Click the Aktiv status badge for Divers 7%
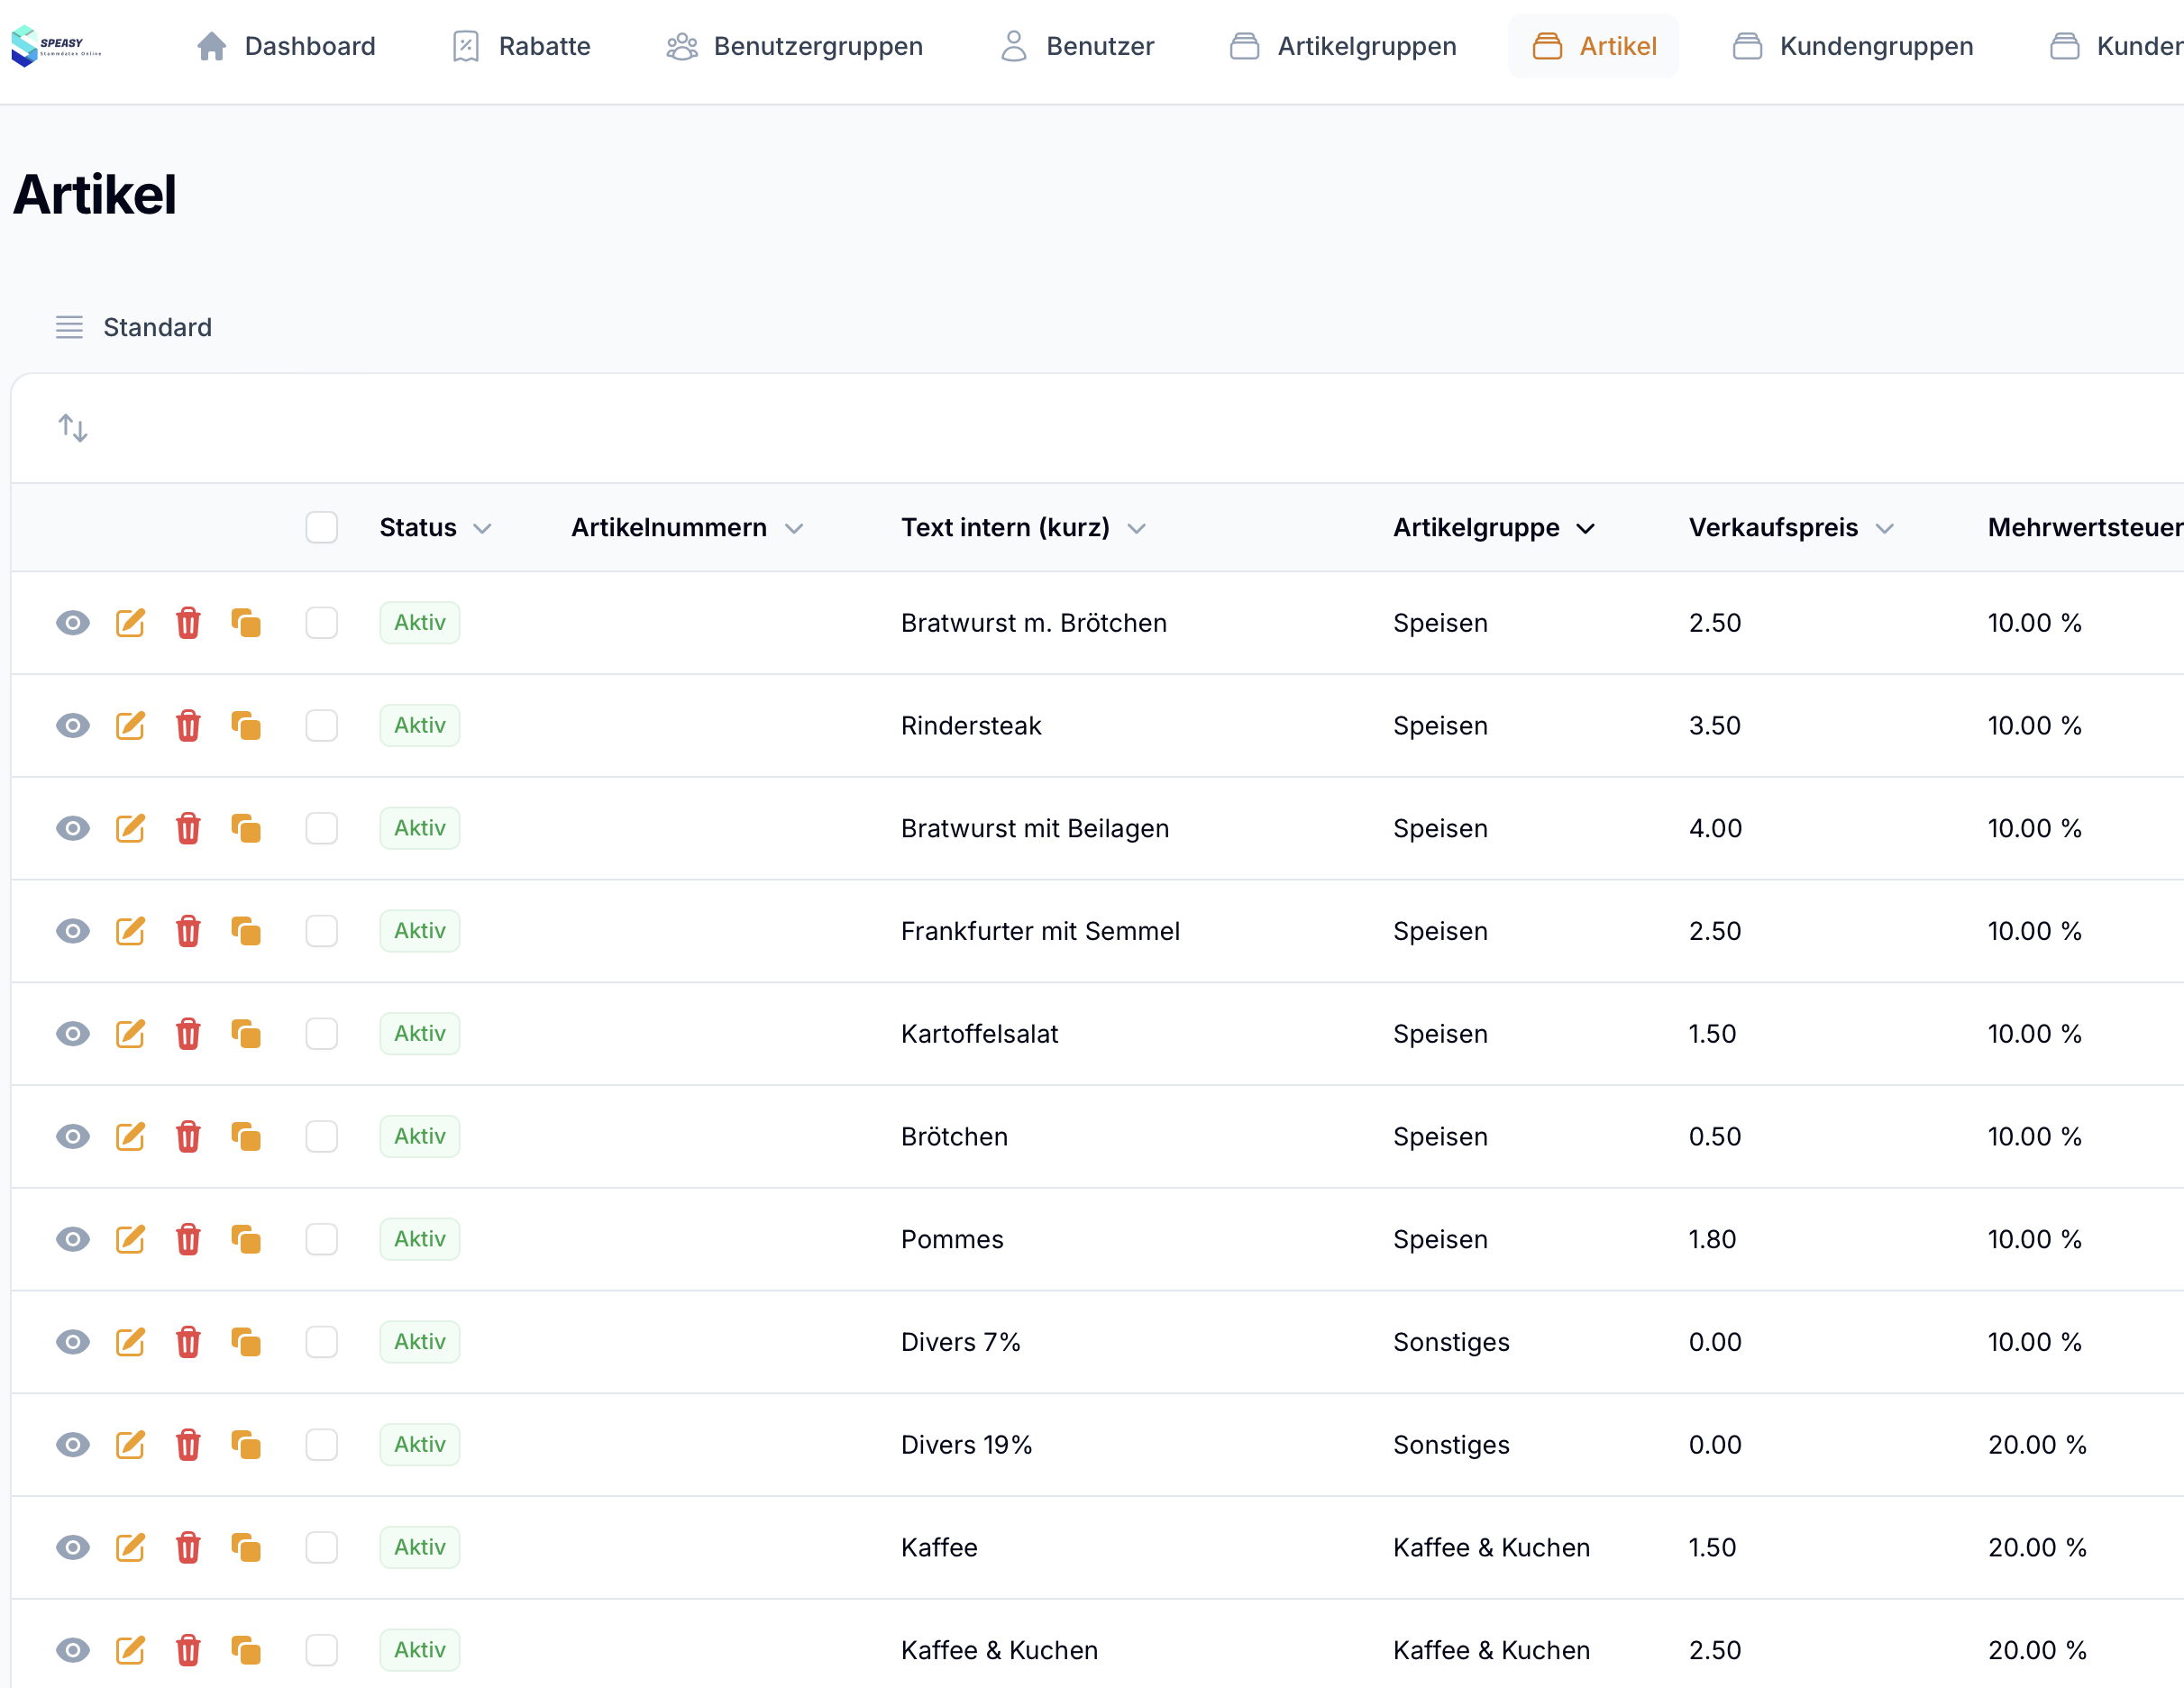Image resolution: width=2184 pixels, height=1688 pixels. 419,1341
